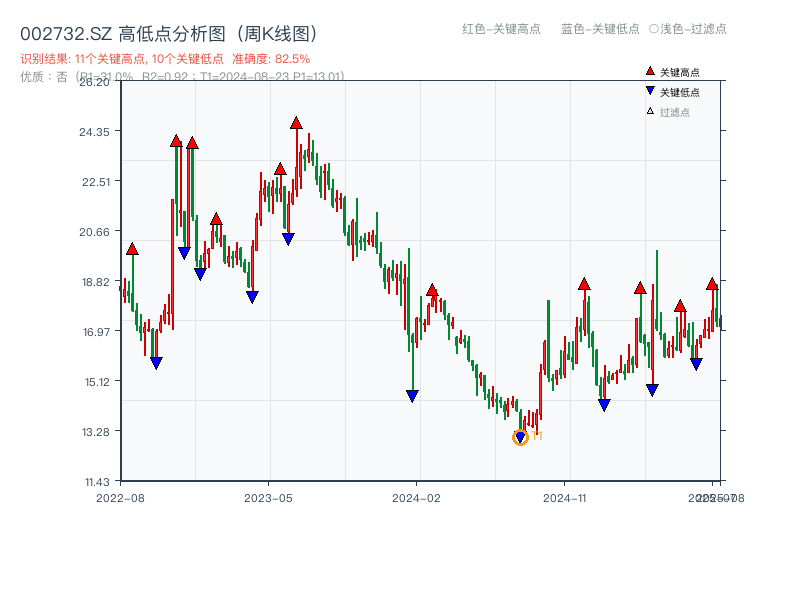Image resolution: width=800 pixels, height=600 pixels.
Task: Click the leftmost red key-high marker near 2022-08
Action: (x=132, y=251)
